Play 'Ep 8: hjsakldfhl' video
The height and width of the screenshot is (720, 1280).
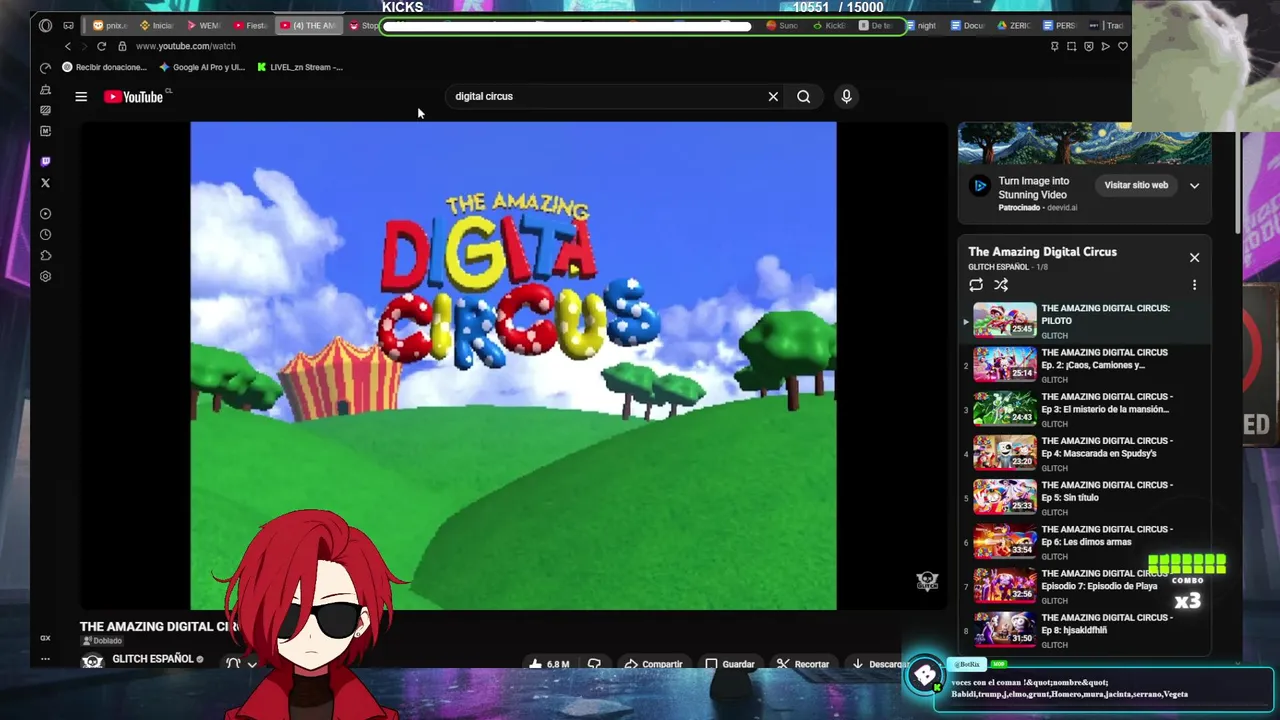tap(1085, 630)
